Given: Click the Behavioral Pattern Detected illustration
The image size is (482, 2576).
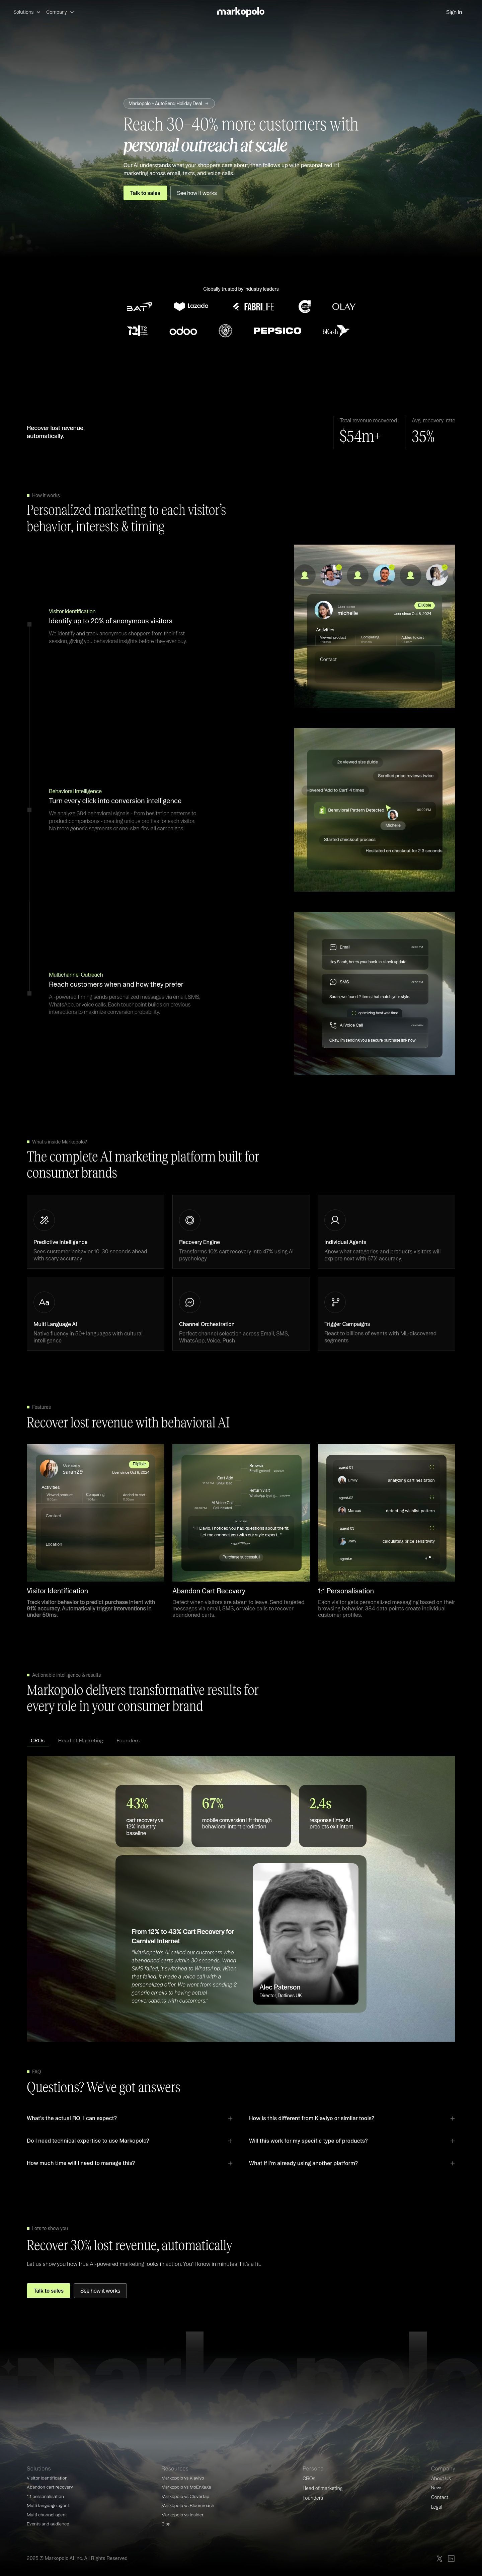Looking at the screenshot, I should (x=374, y=810).
